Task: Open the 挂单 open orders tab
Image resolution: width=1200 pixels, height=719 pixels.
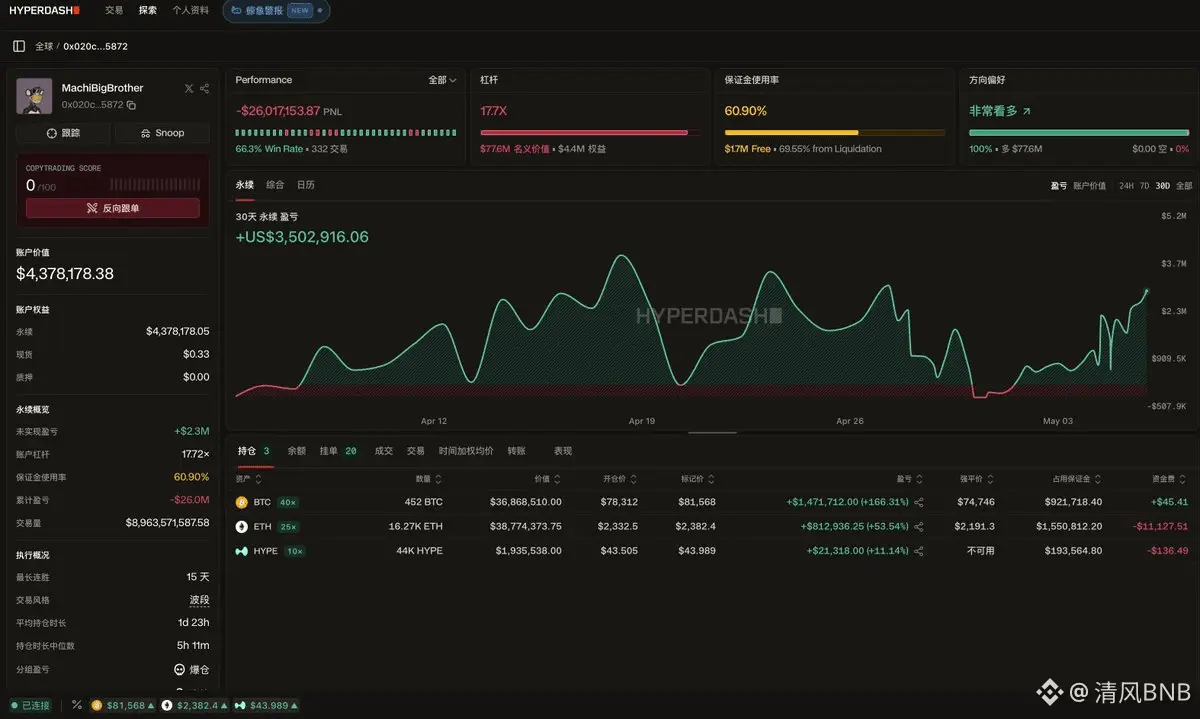Action: pos(339,451)
